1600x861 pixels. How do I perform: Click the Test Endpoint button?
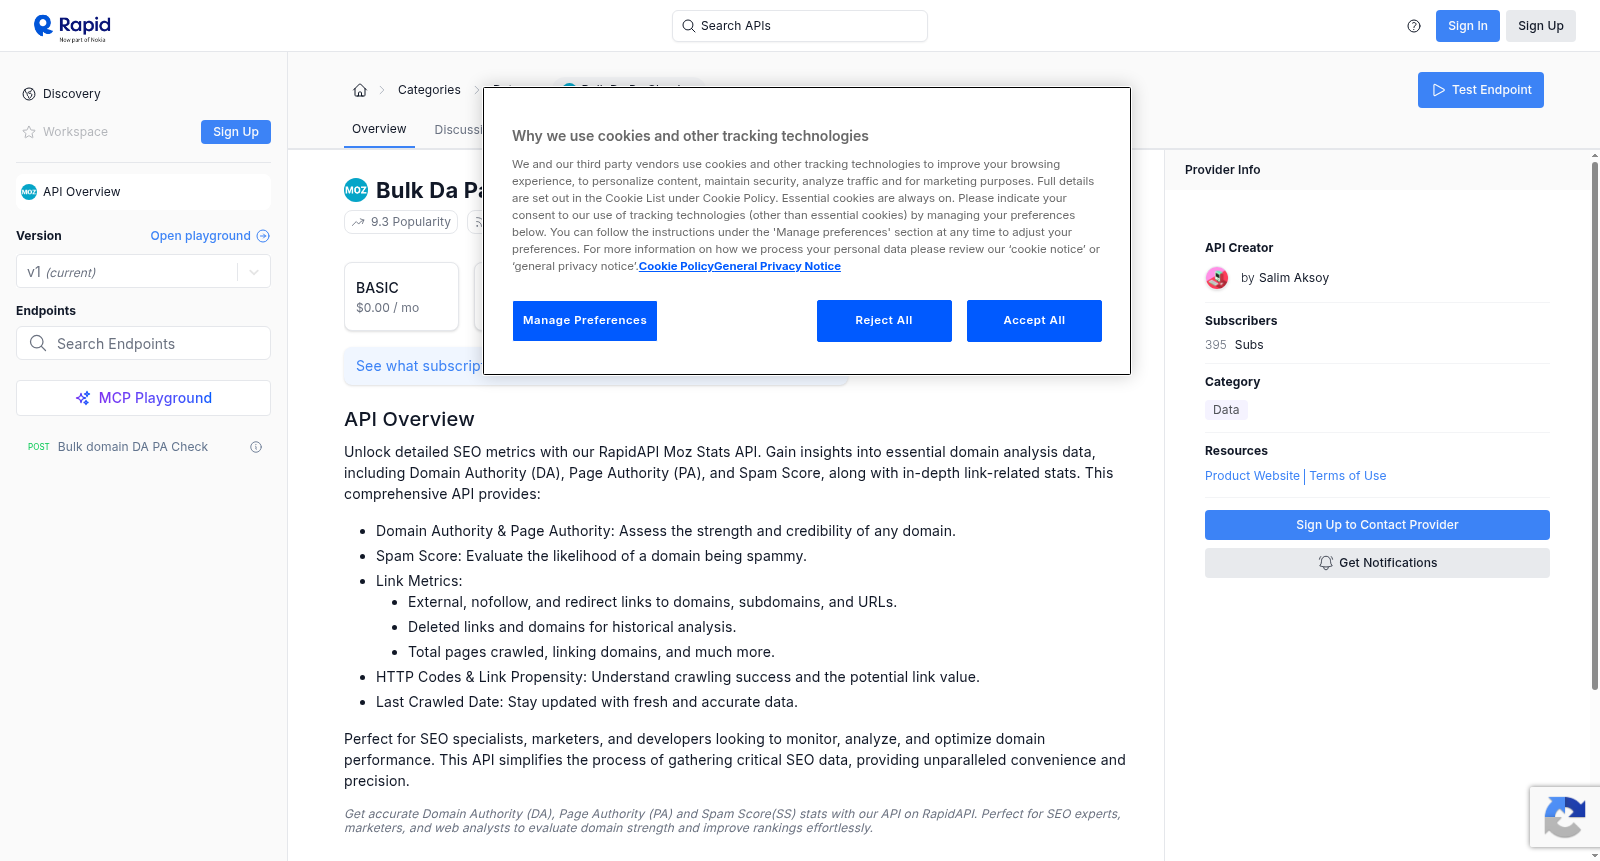click(1480, 90)
